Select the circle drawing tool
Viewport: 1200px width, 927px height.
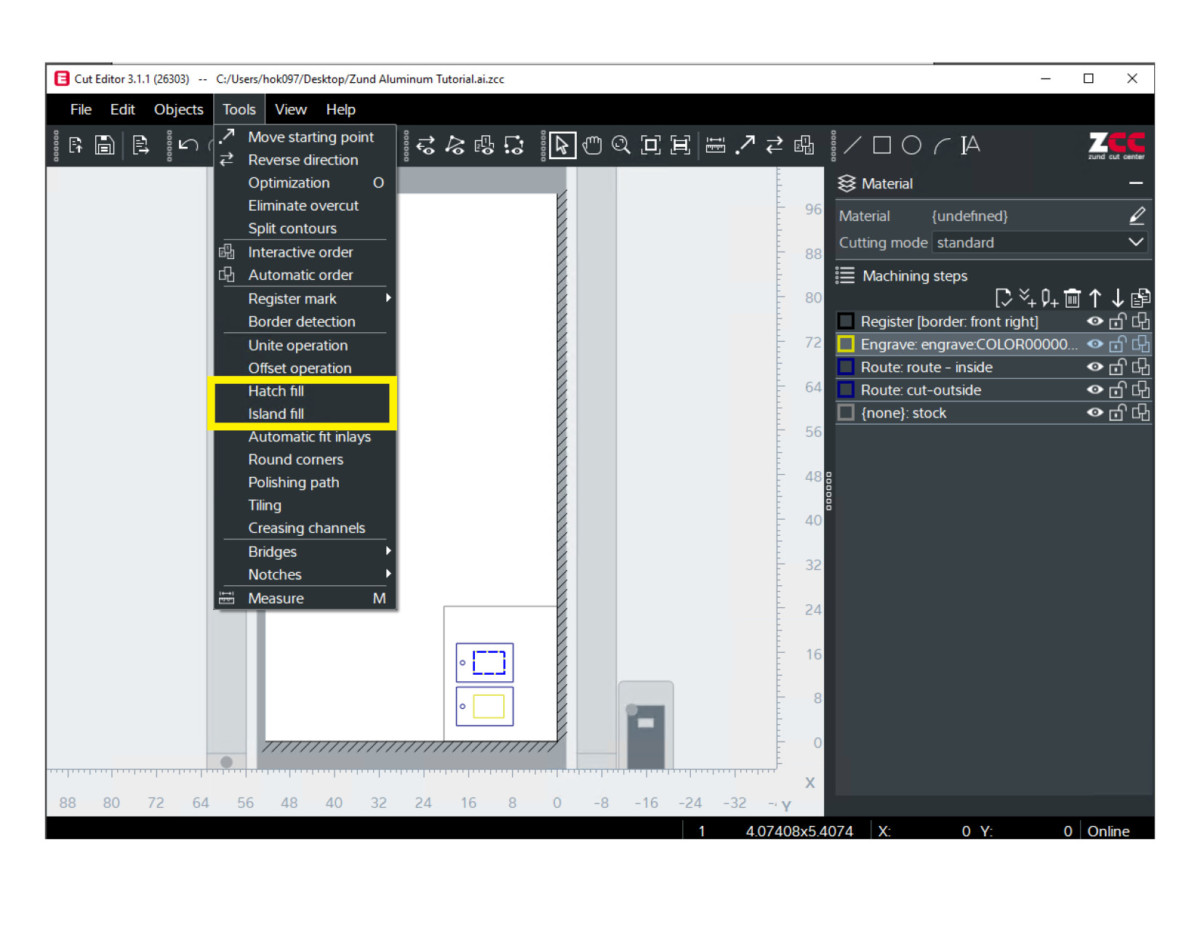(x=911, y=146)
